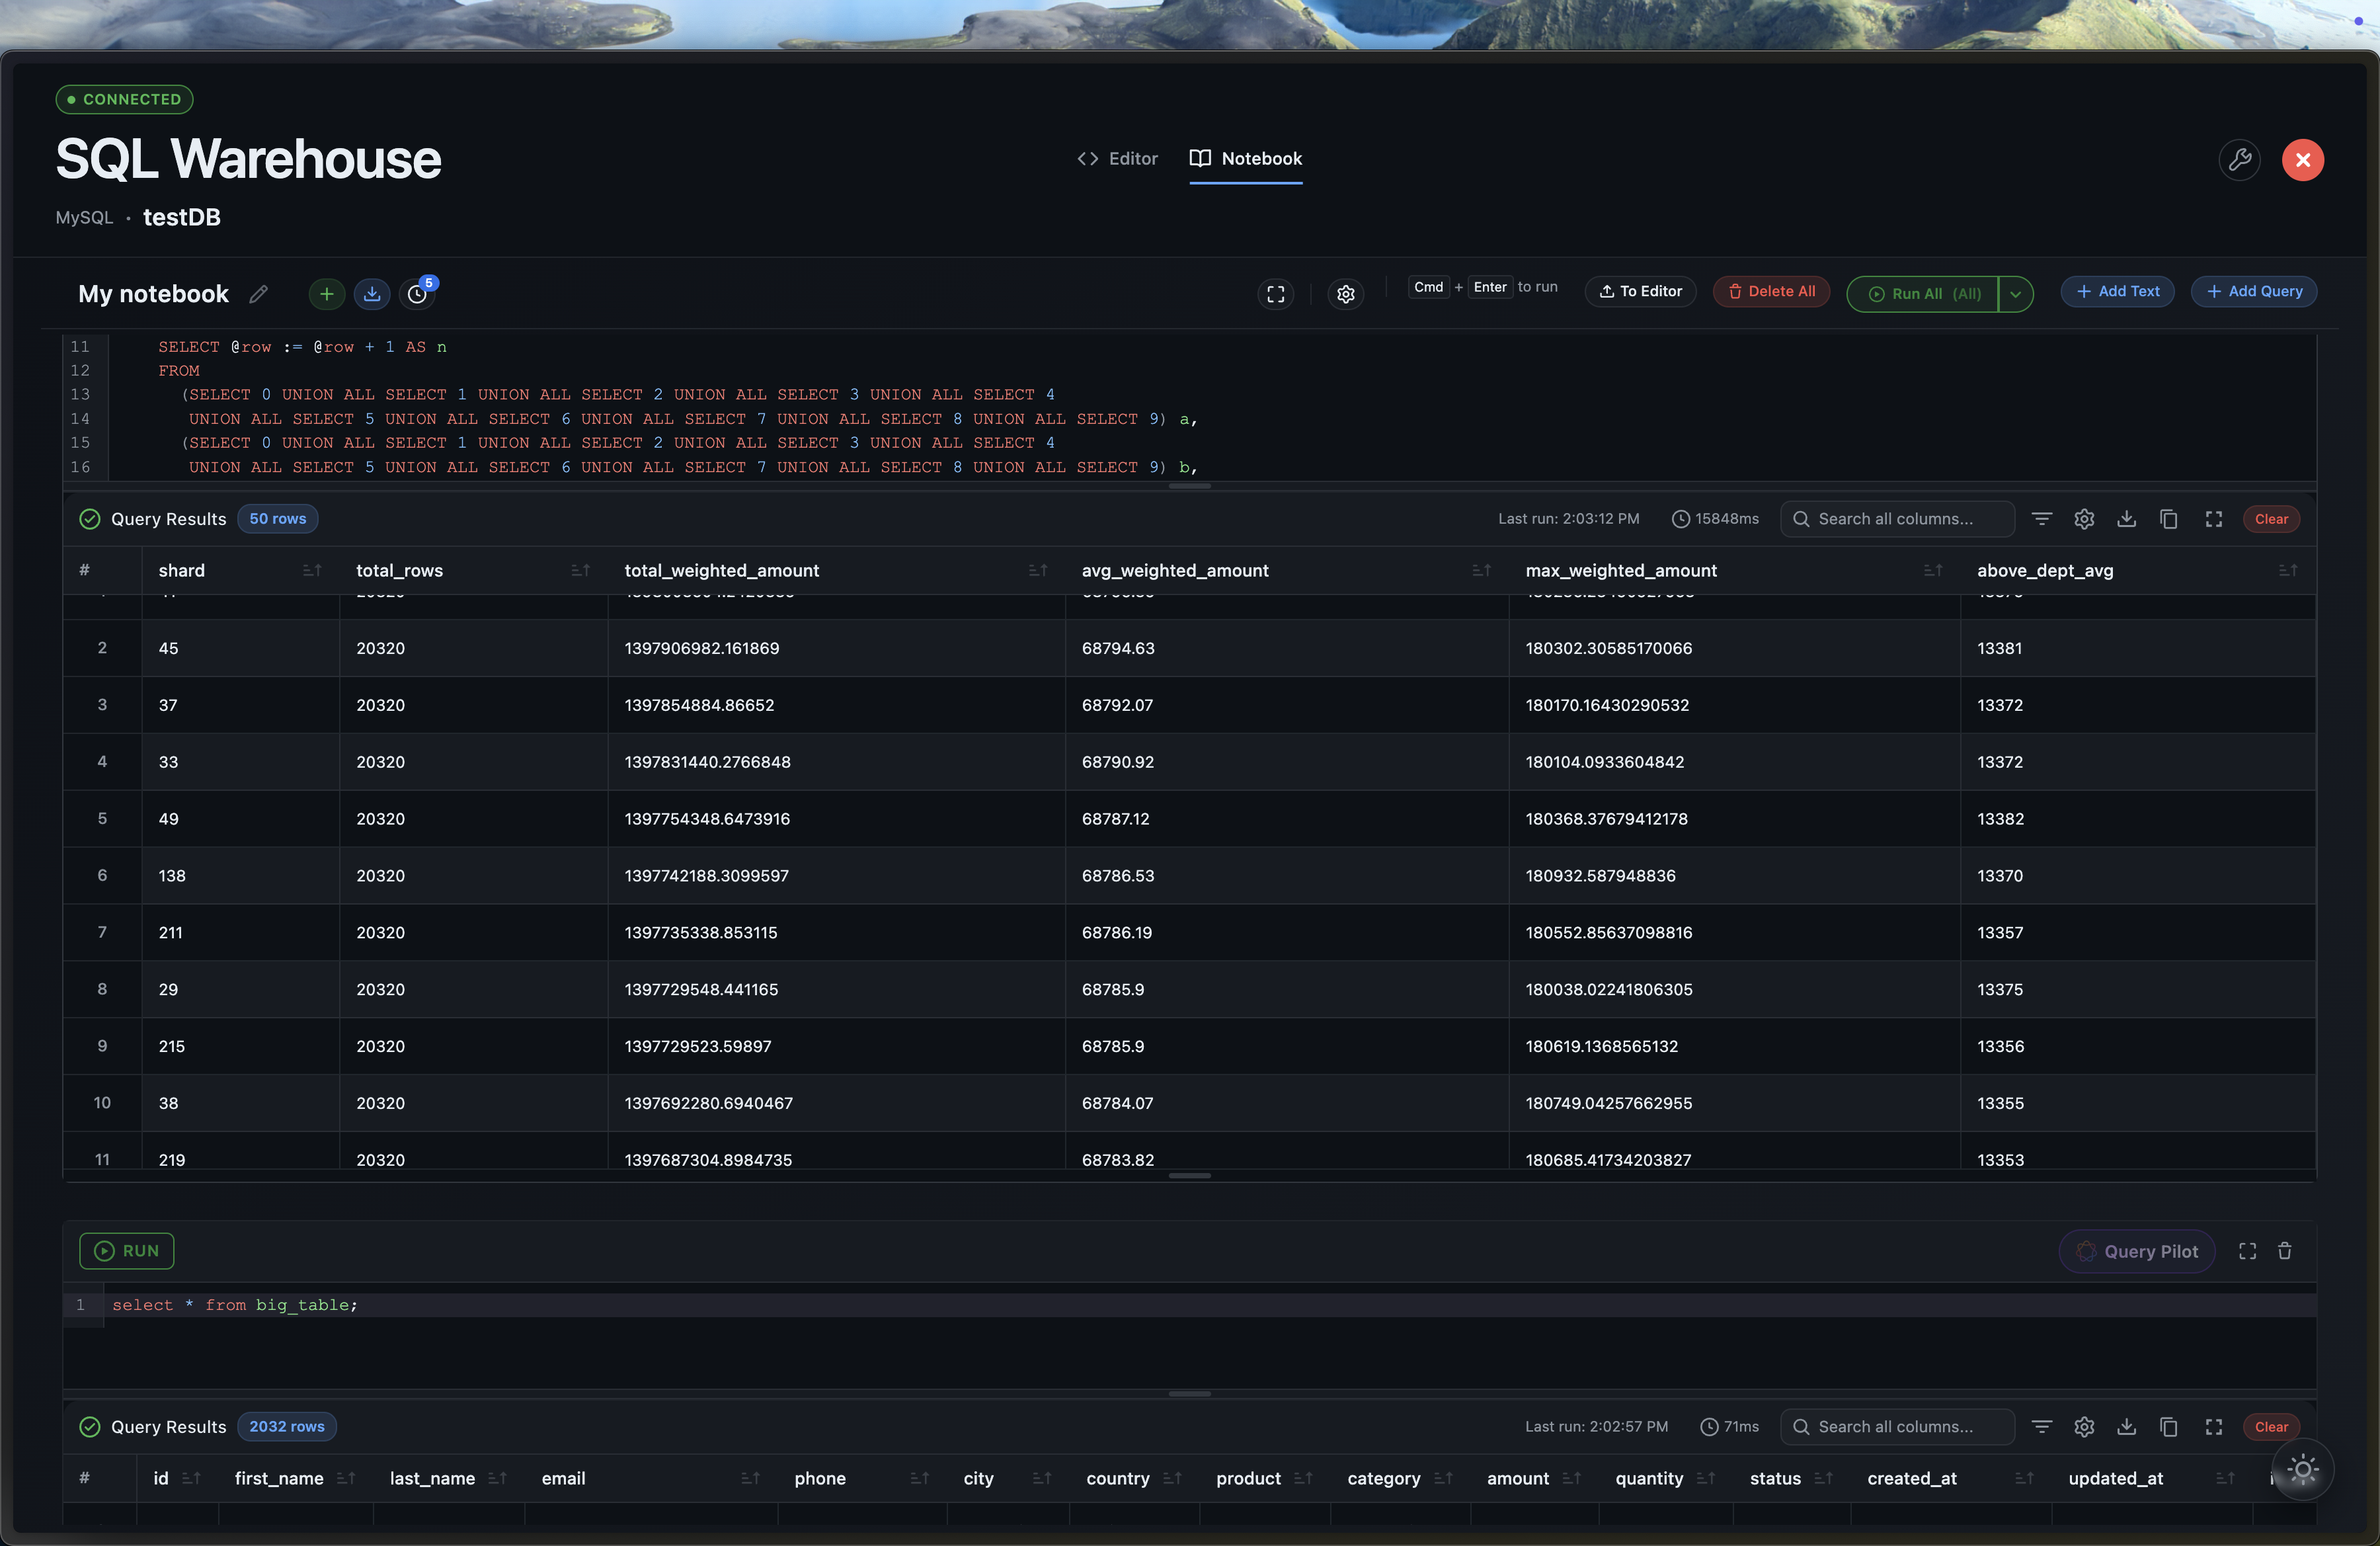Expand the big_table query cell editor
The width and height of the screenshot is (2380, 1546).
2247,1251
